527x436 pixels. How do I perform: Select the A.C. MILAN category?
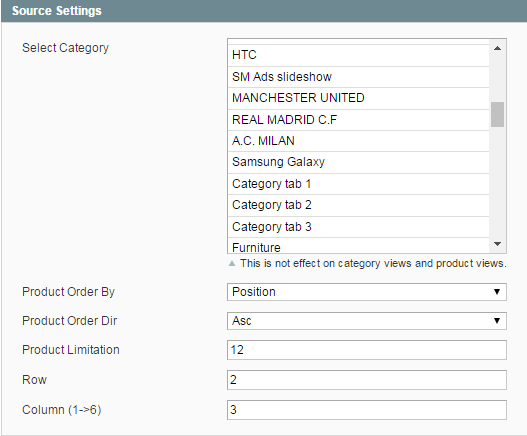(358, 141)
